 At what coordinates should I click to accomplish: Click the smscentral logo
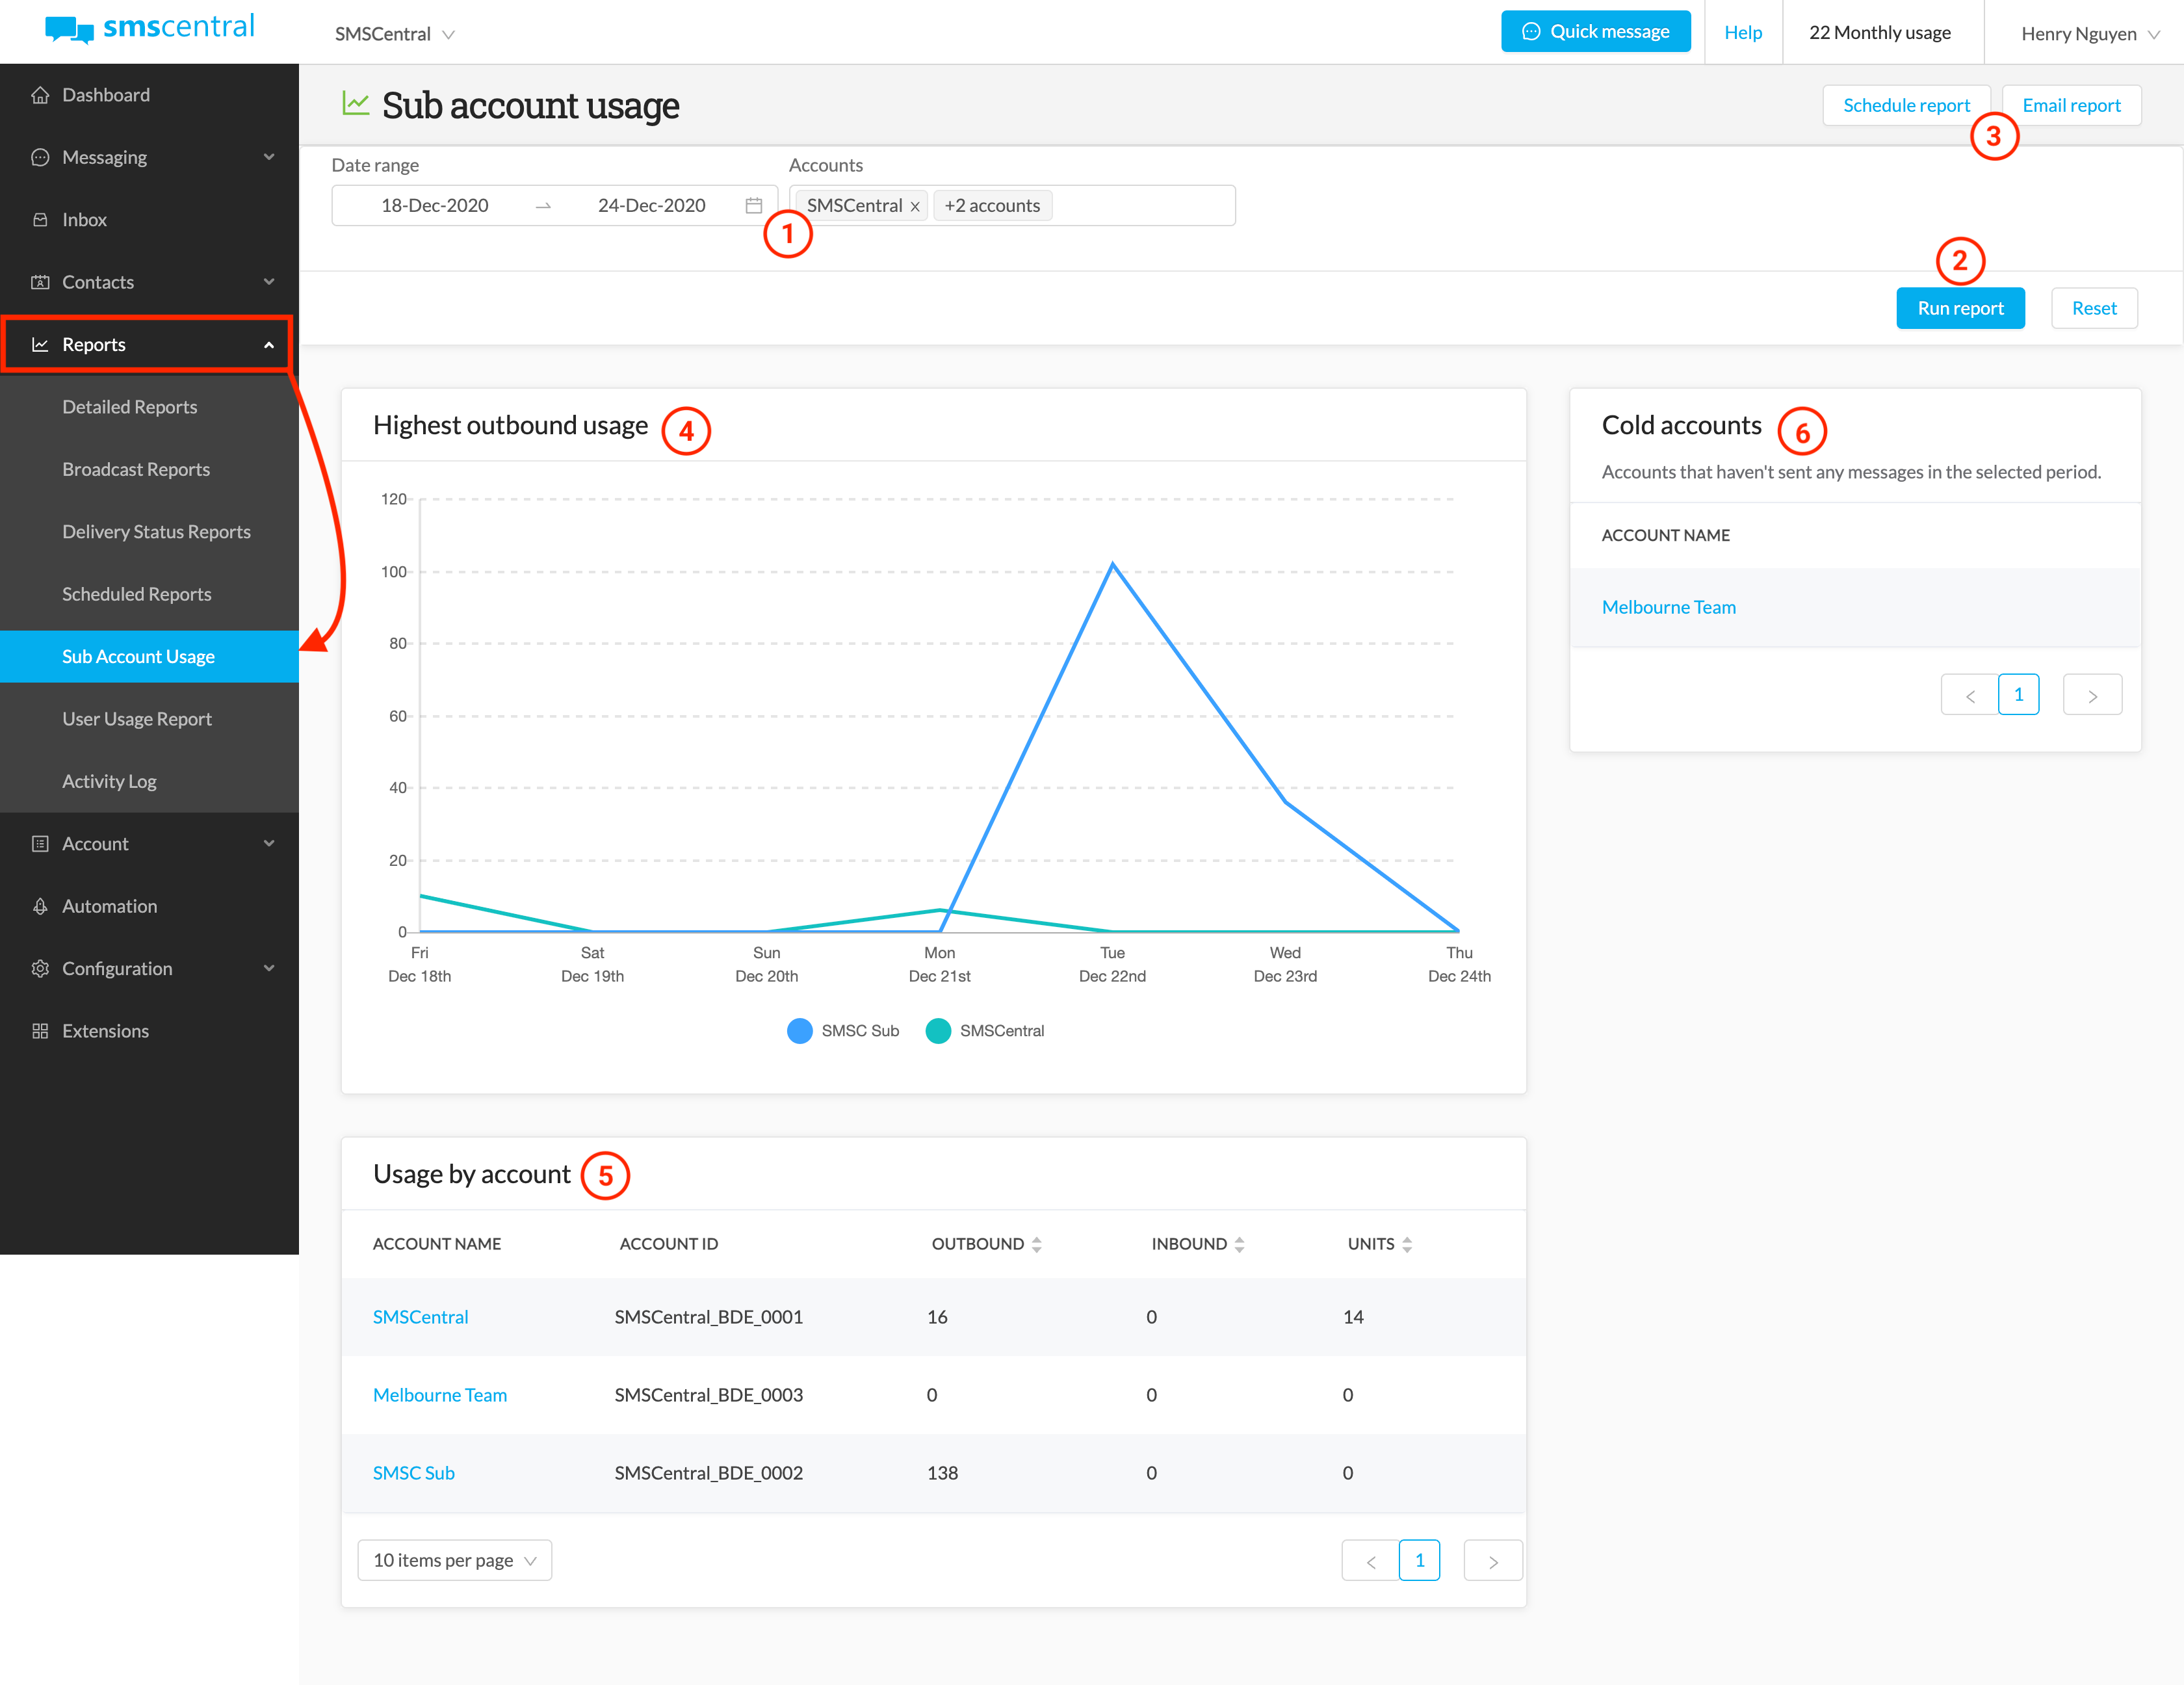coord(148,29)
